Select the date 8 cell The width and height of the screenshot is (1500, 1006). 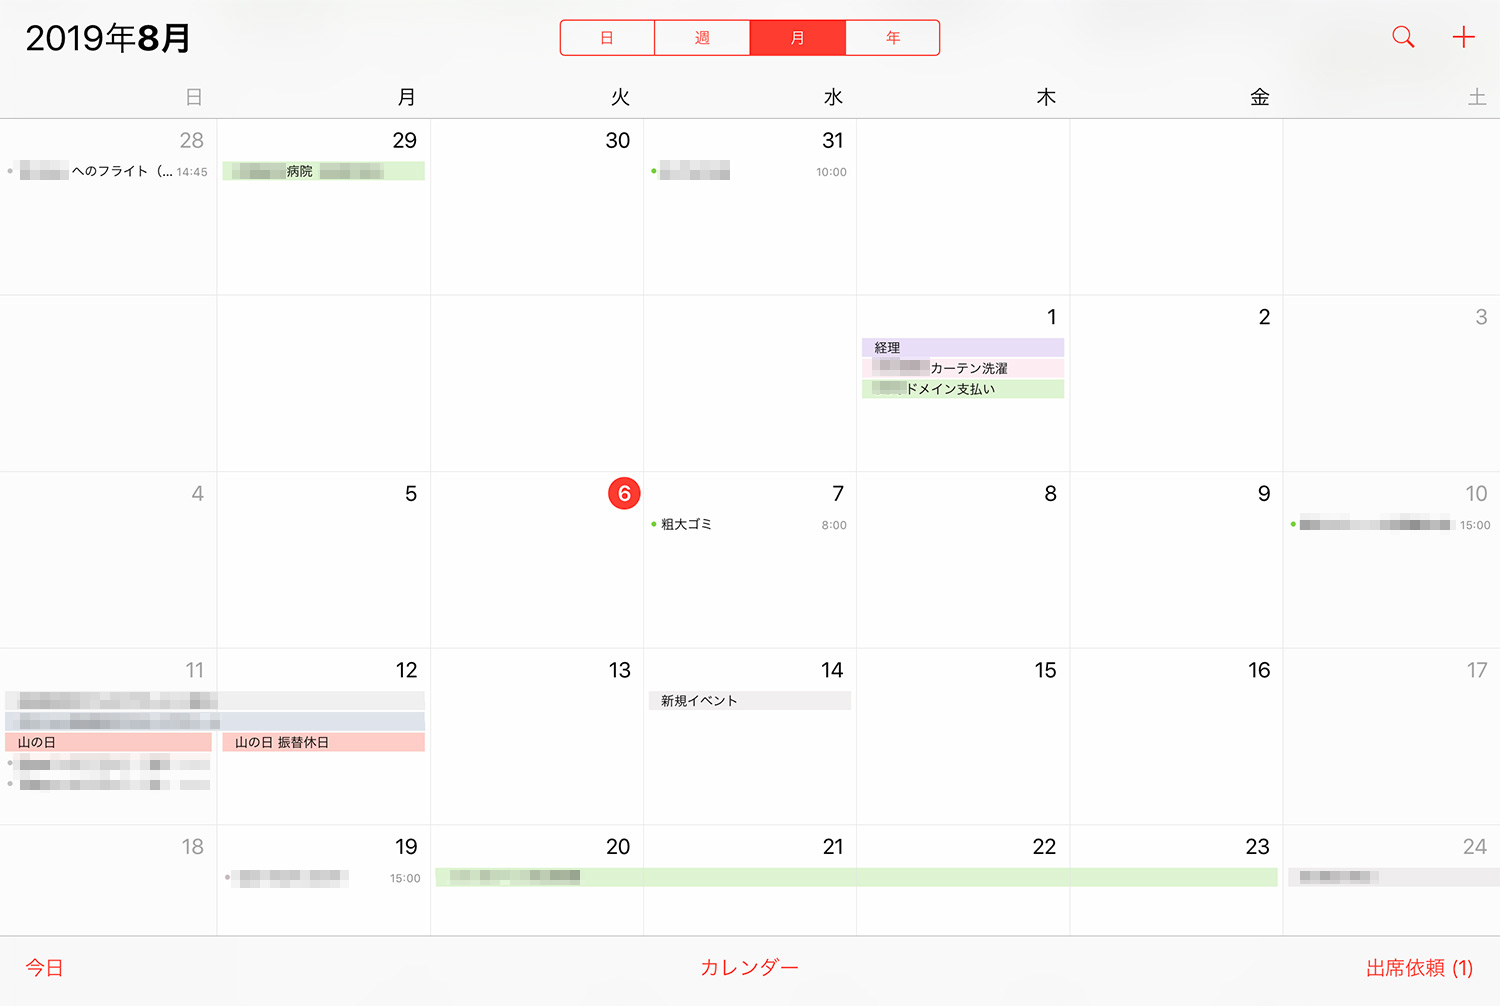963,560
